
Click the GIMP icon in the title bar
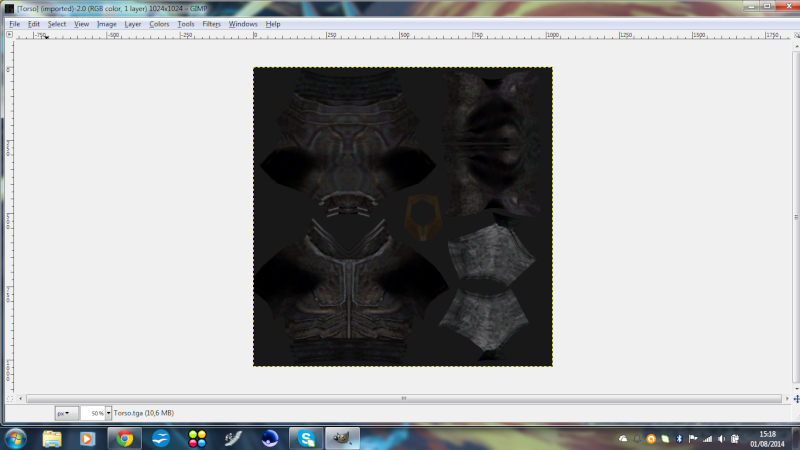point(9,9)
